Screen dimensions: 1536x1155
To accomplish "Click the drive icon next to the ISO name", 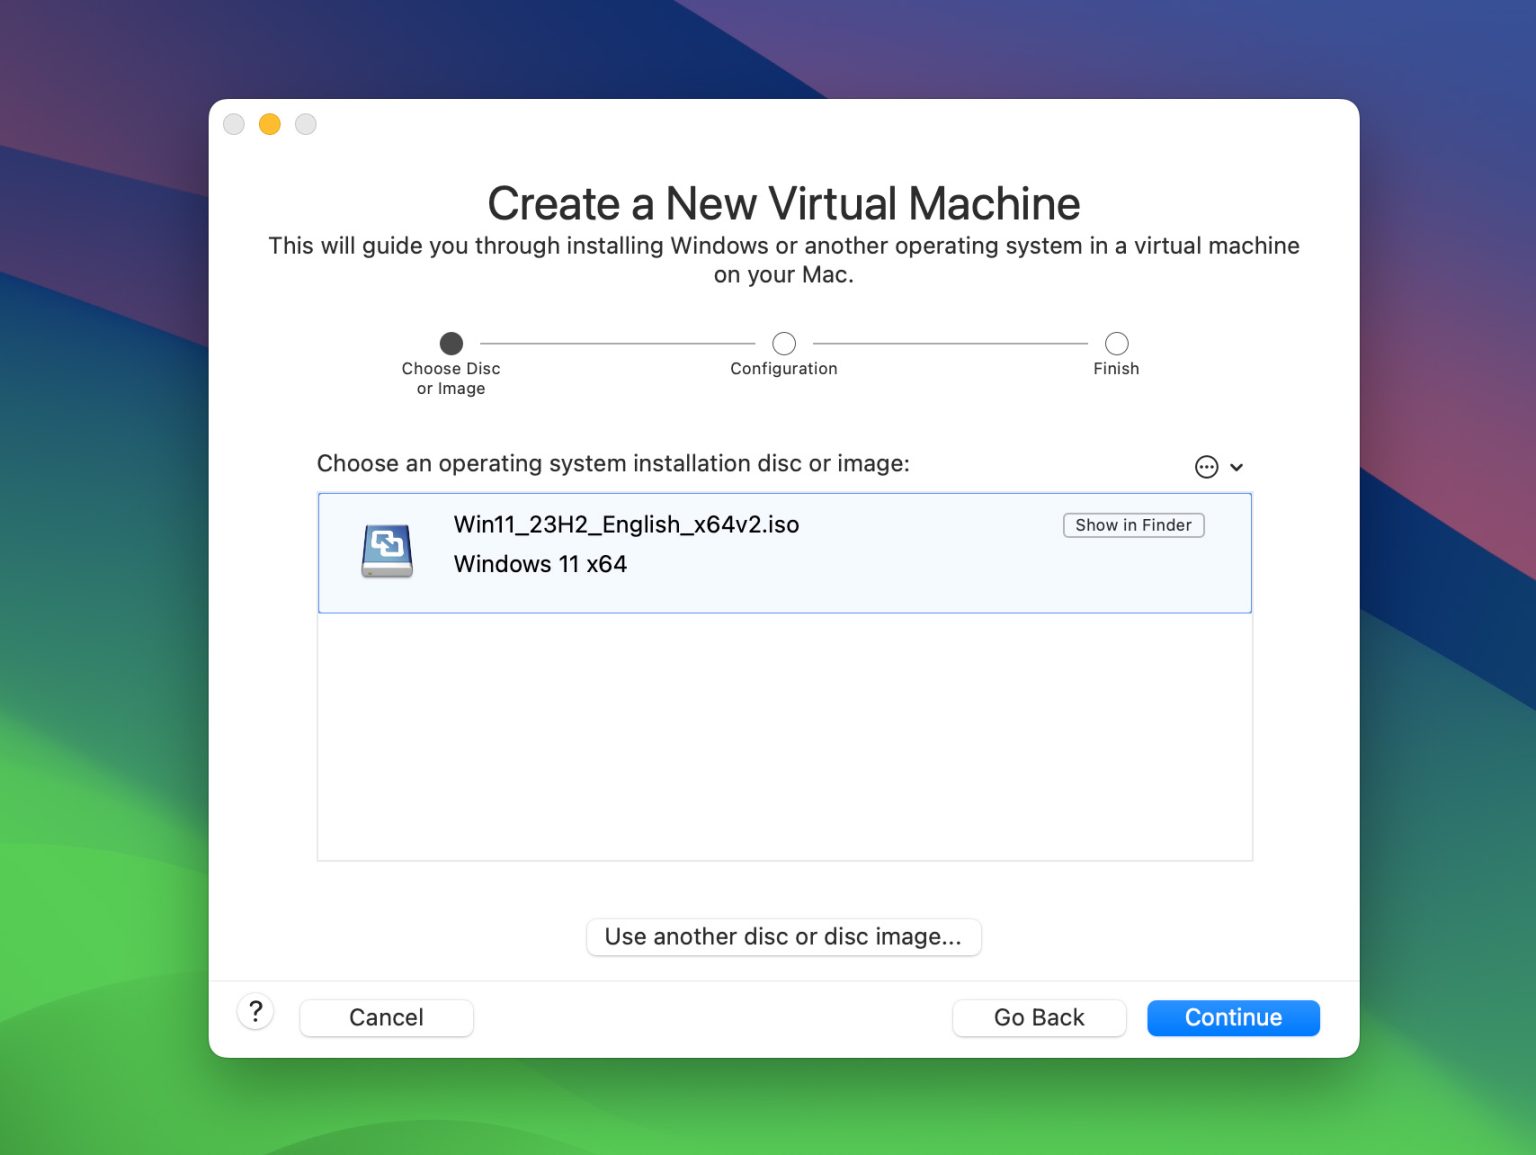I will pyautogui.click(x=387, y=551).
